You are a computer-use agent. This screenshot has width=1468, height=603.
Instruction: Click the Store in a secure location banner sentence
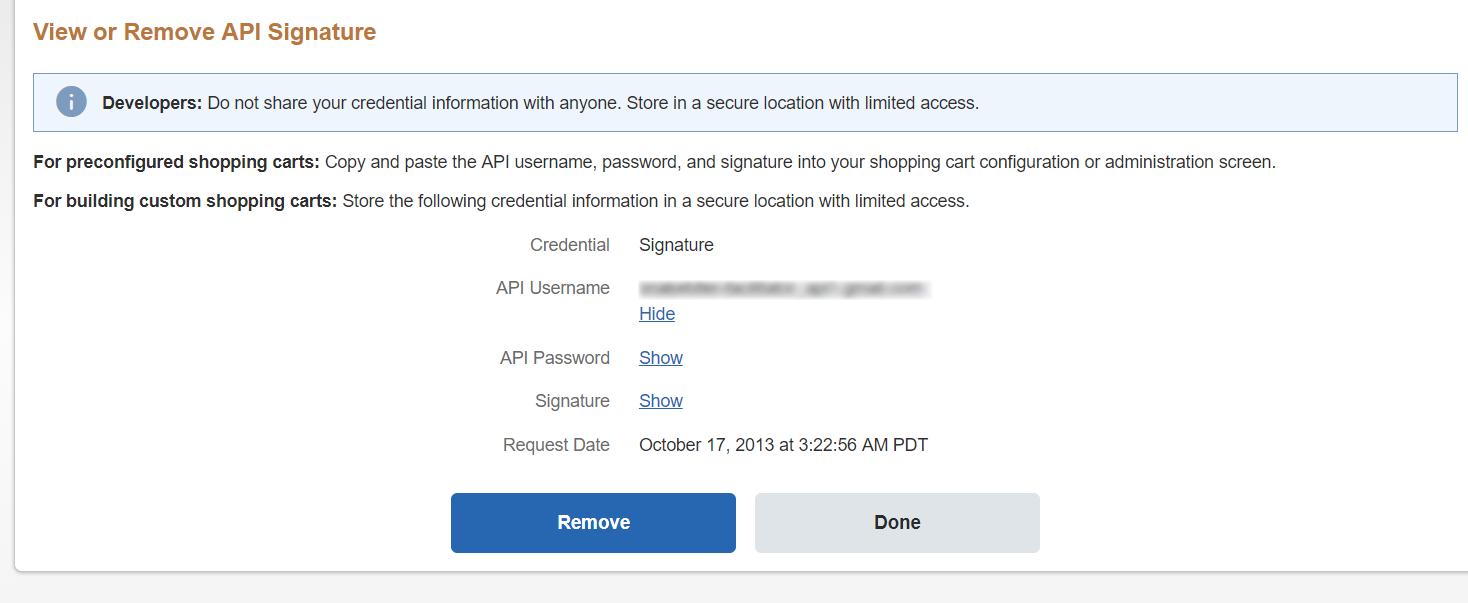[x=802, y=102]
